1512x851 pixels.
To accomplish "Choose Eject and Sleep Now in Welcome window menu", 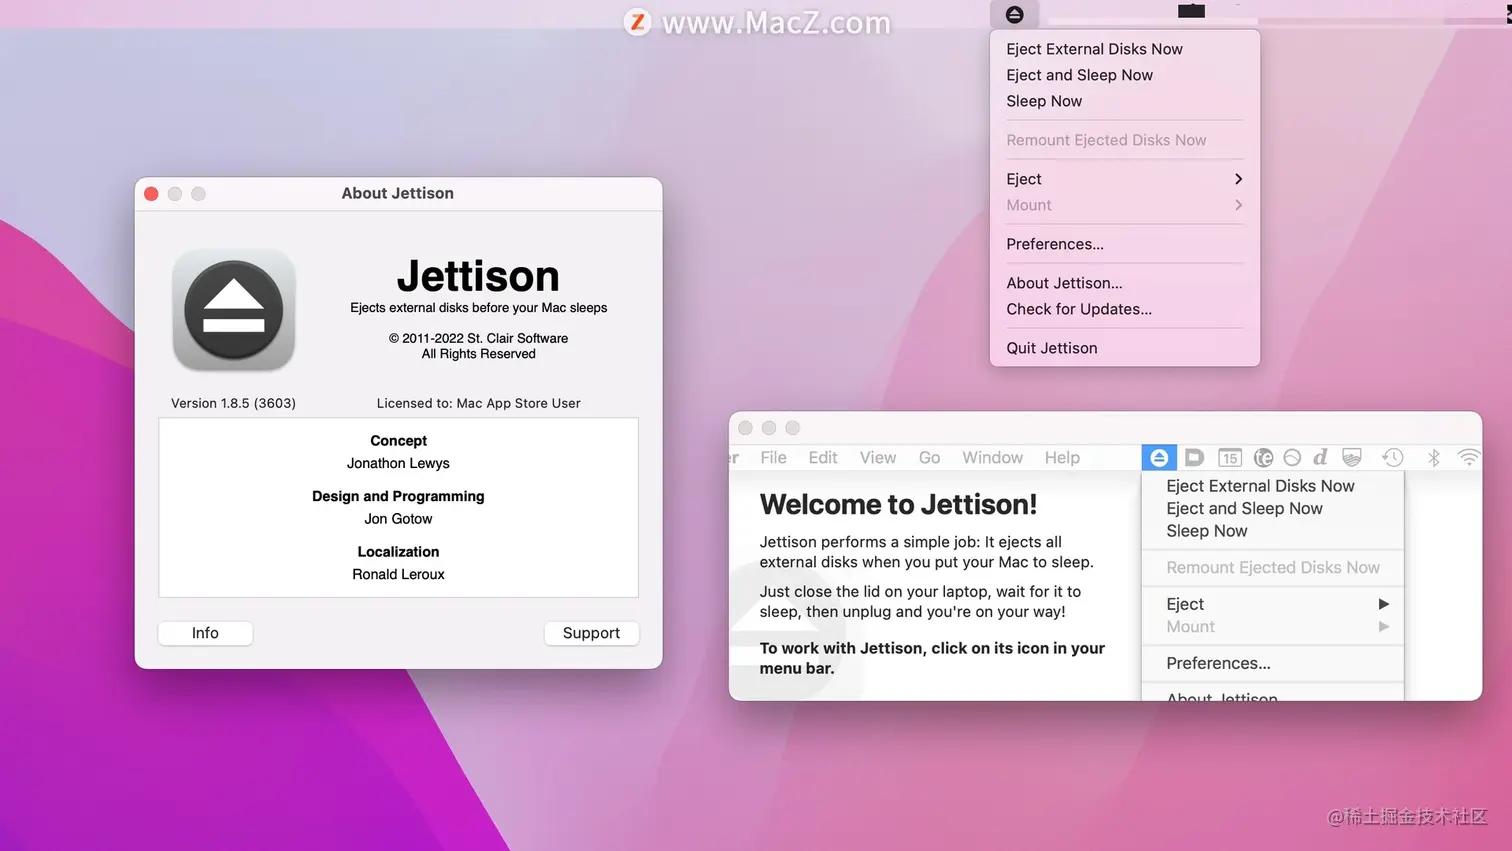I will [x=1244, y=509].
